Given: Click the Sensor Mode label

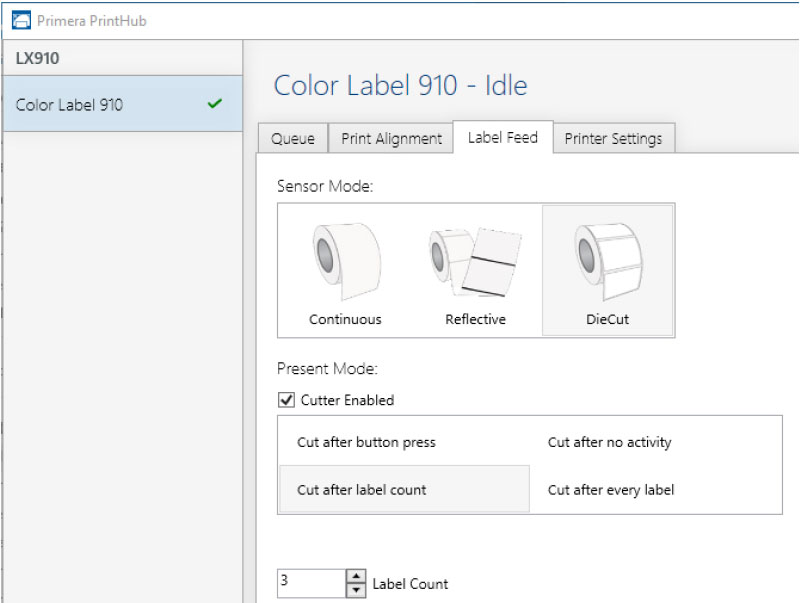Looking at the screenshot, I should pyautogui.click(x=325, y=186).
